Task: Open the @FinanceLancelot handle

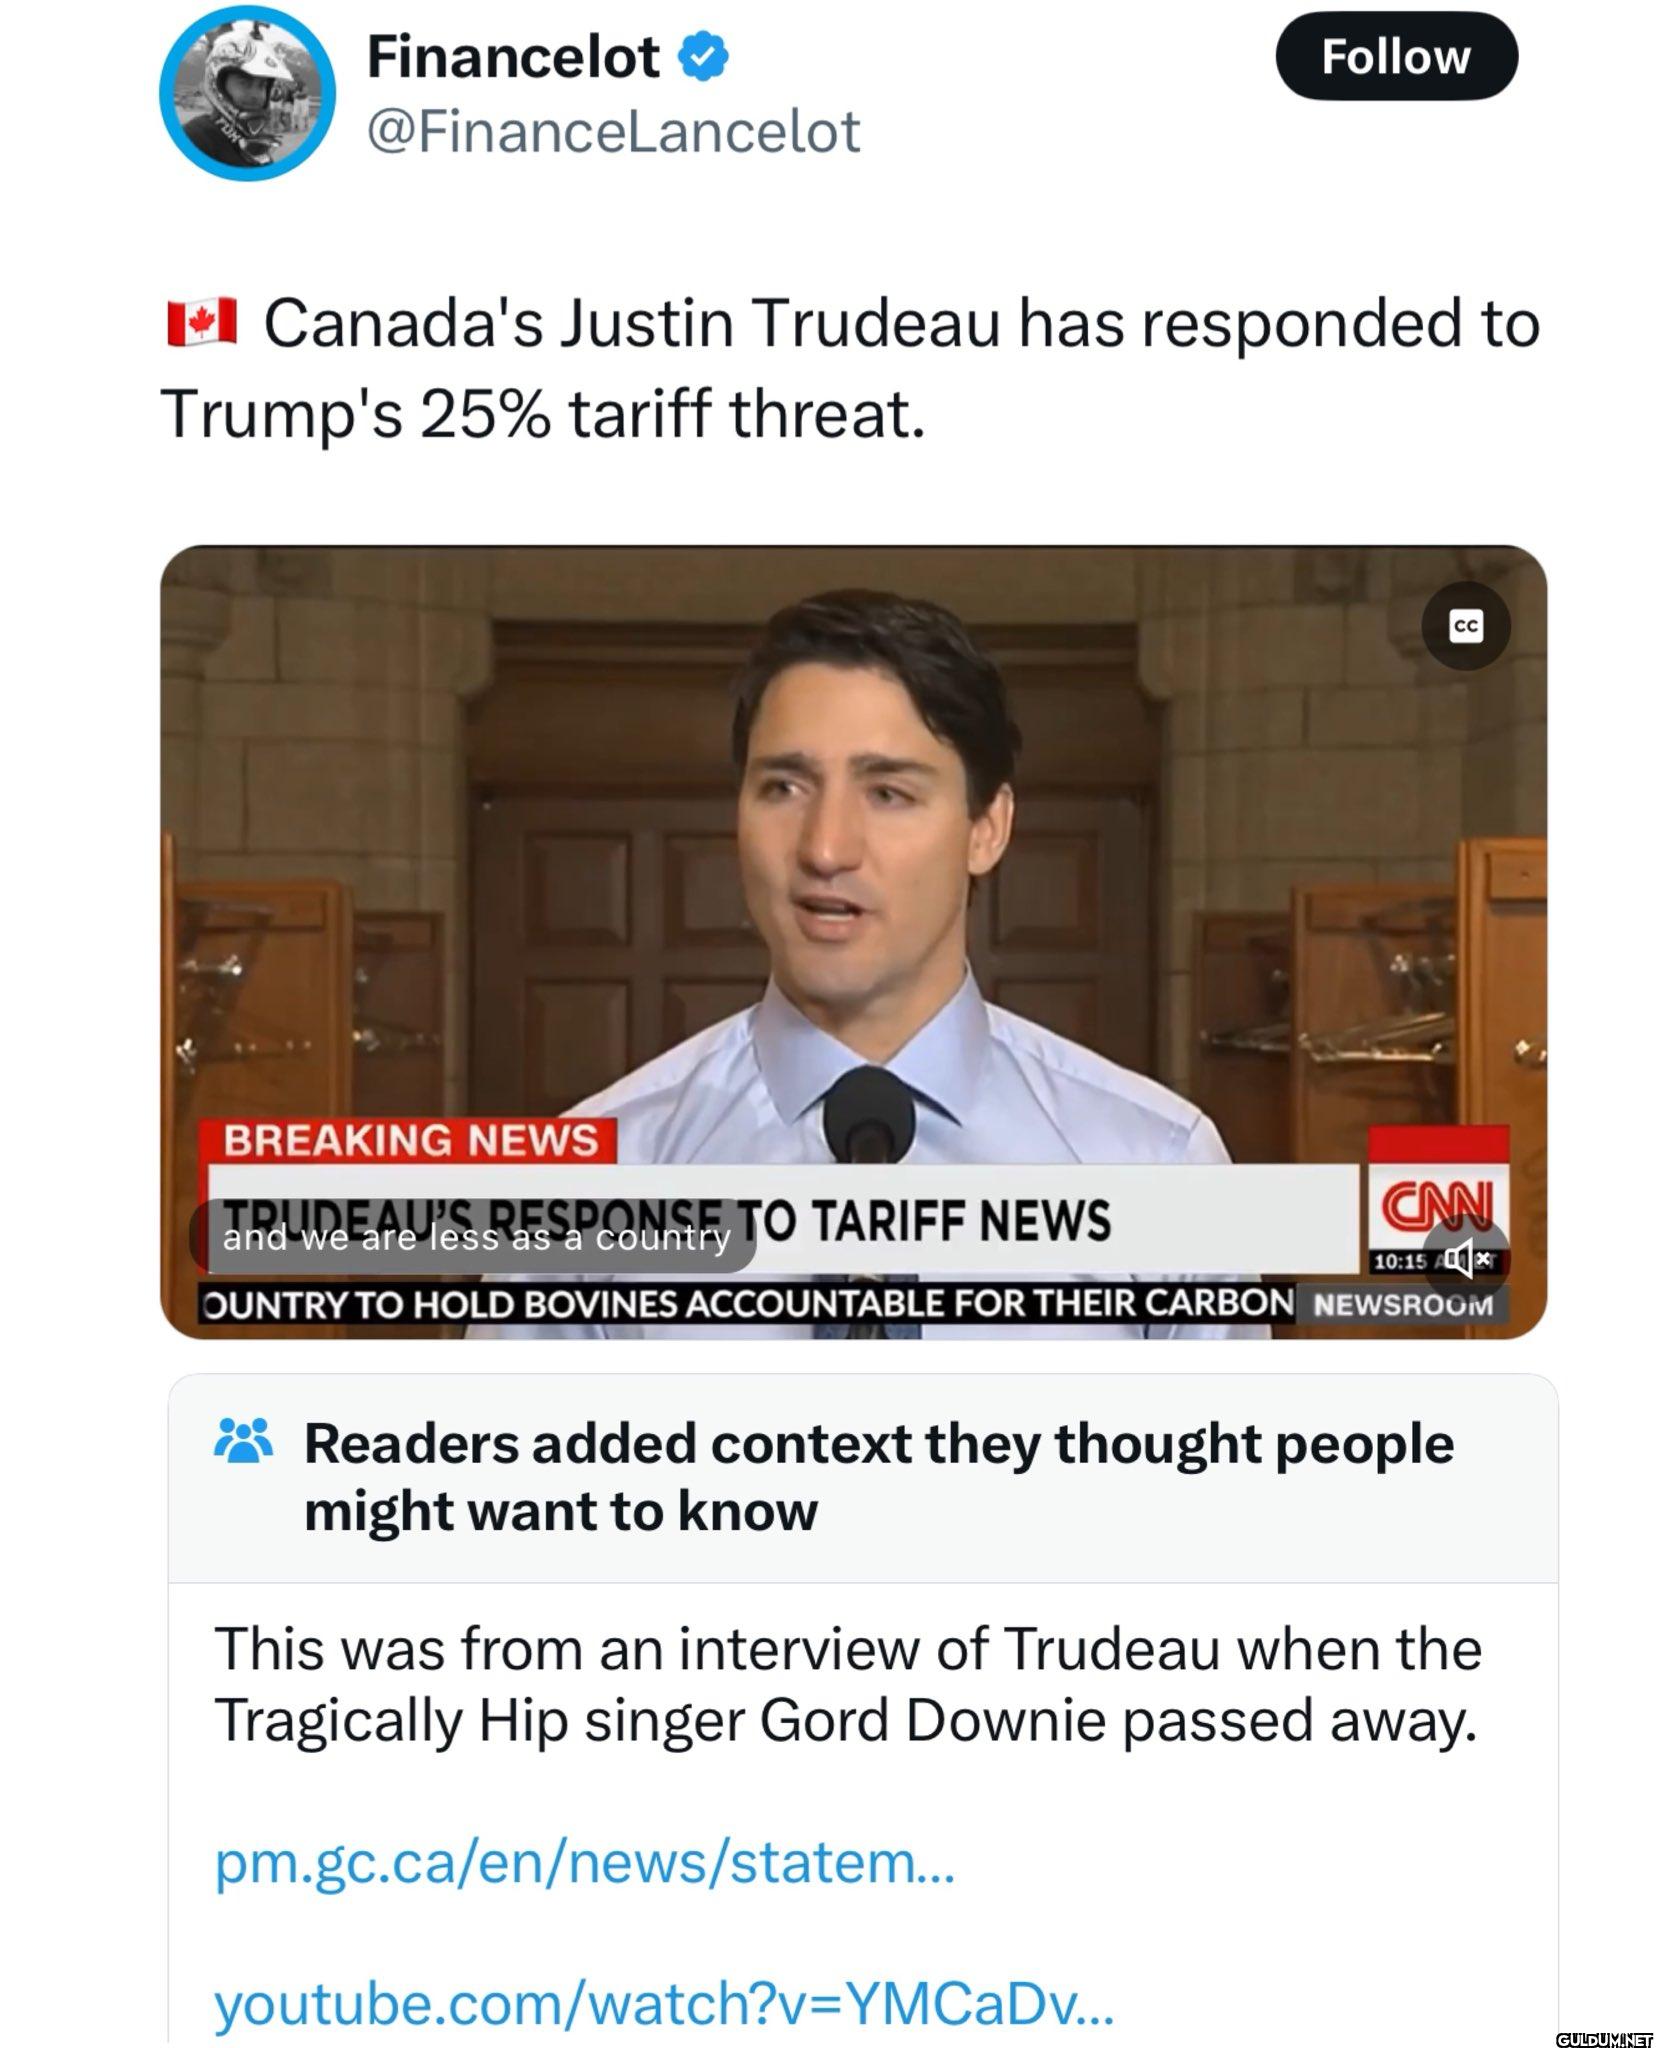Action: (613, 132)
